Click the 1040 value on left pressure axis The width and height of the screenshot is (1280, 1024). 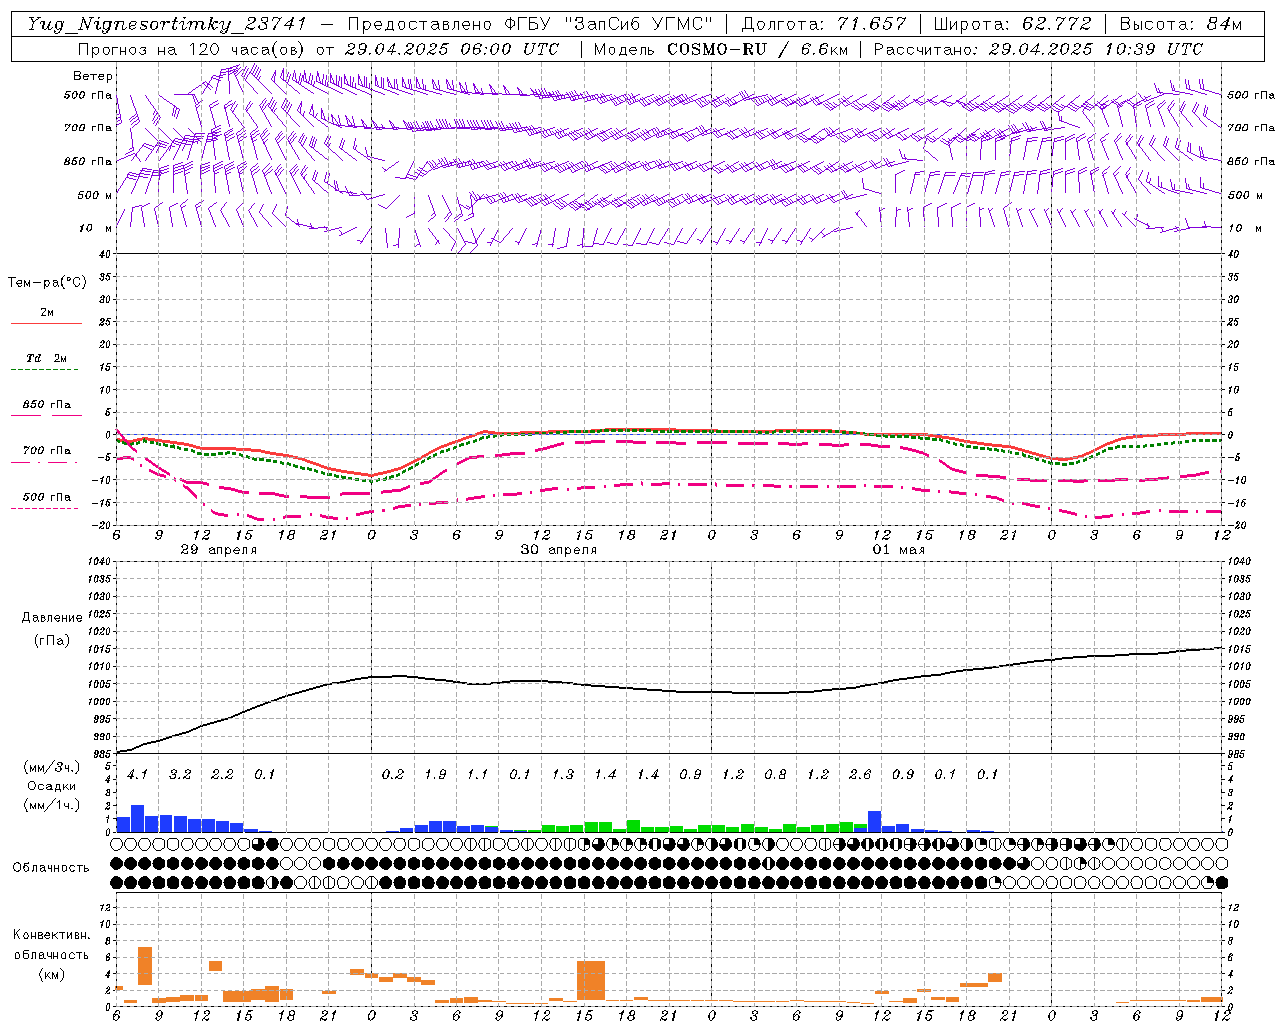[x=98, y=562]
